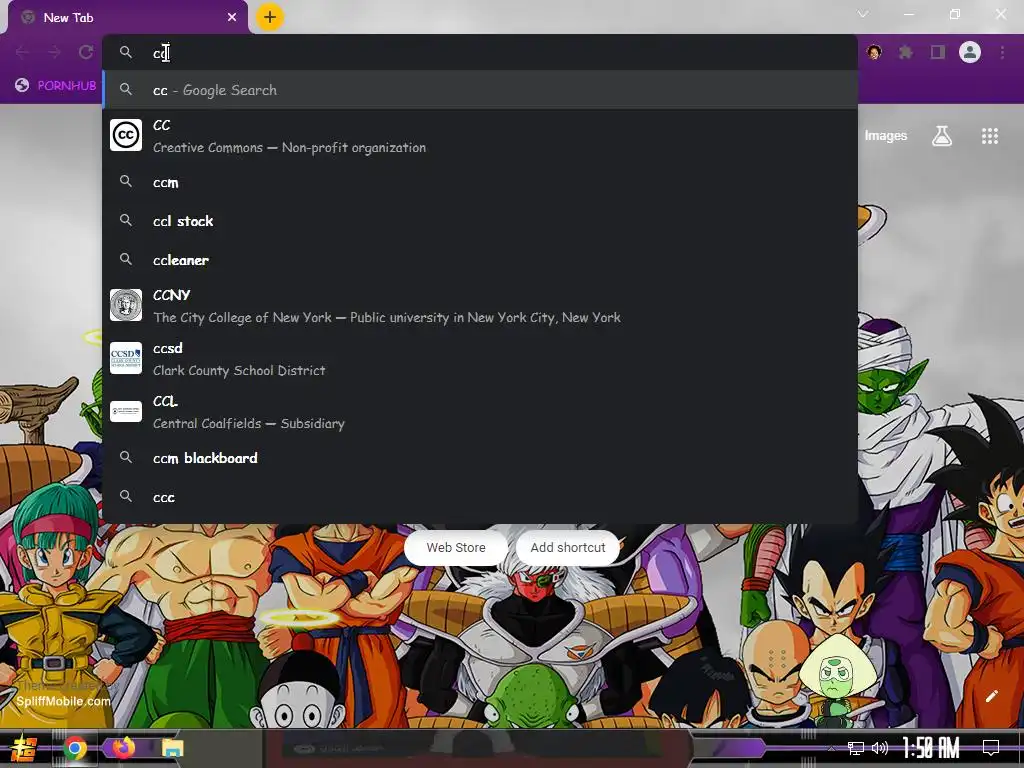1024x768 pixels.
Task: Select the CCNY City College suggestion
Action: coord(480,306)
